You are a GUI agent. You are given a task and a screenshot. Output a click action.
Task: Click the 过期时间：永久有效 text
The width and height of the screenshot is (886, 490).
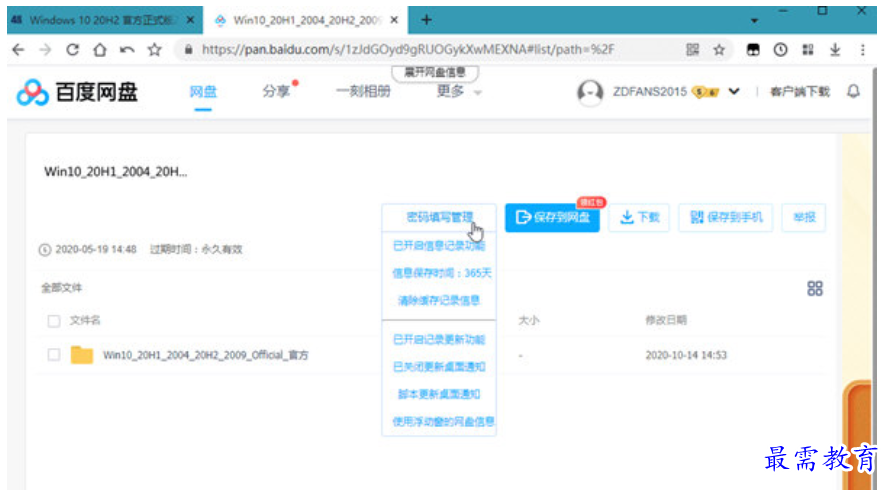click(196, 249)
